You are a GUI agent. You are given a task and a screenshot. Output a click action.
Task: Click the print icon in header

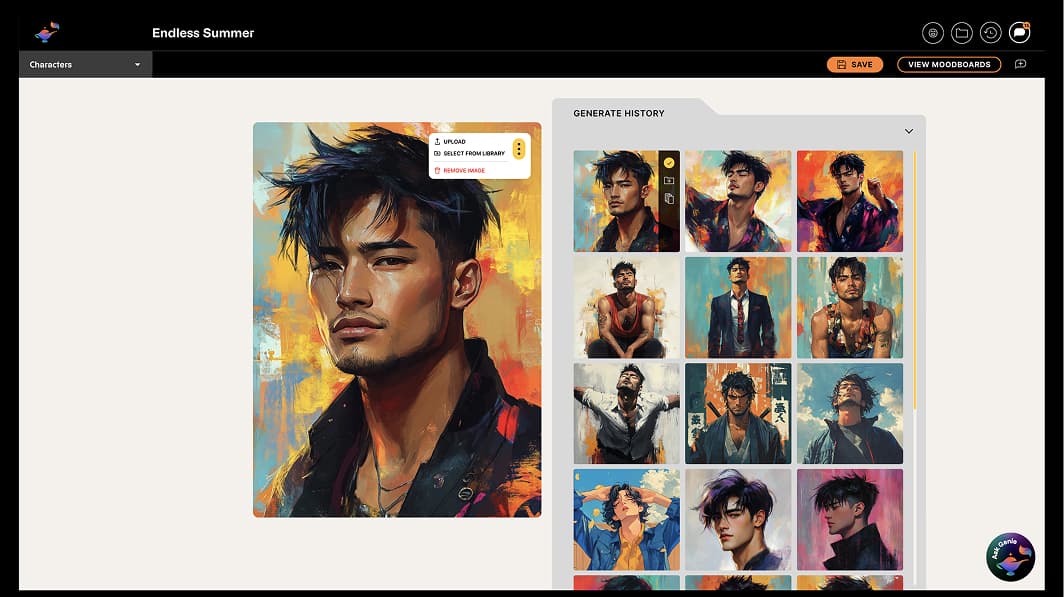[x=933, y=33]
